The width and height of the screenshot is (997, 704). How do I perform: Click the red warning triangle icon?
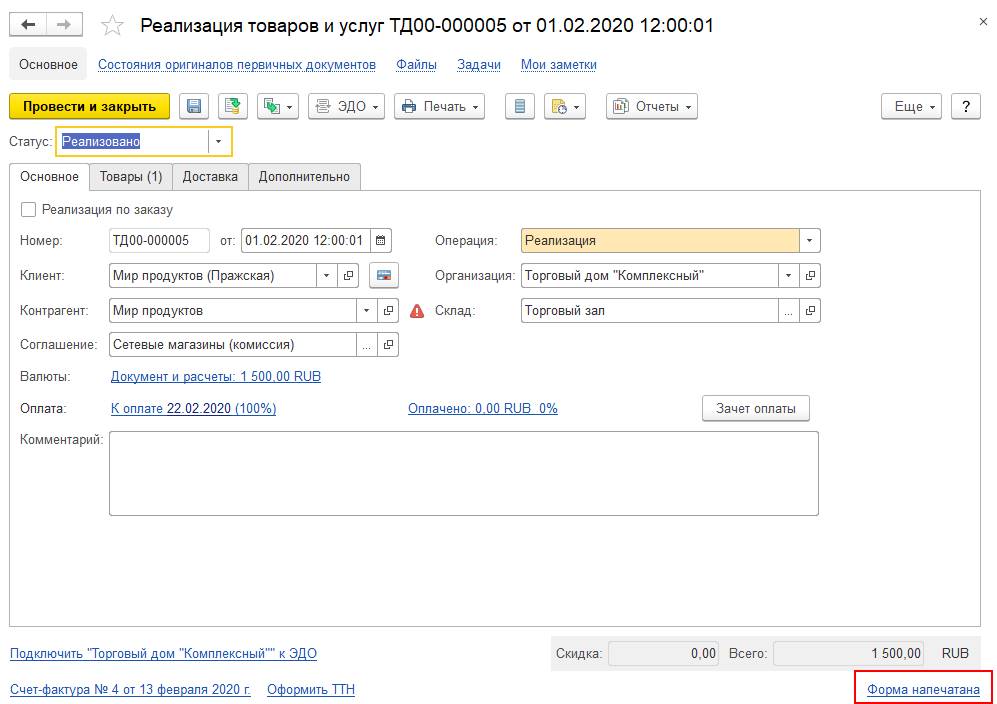coord(416,311)
